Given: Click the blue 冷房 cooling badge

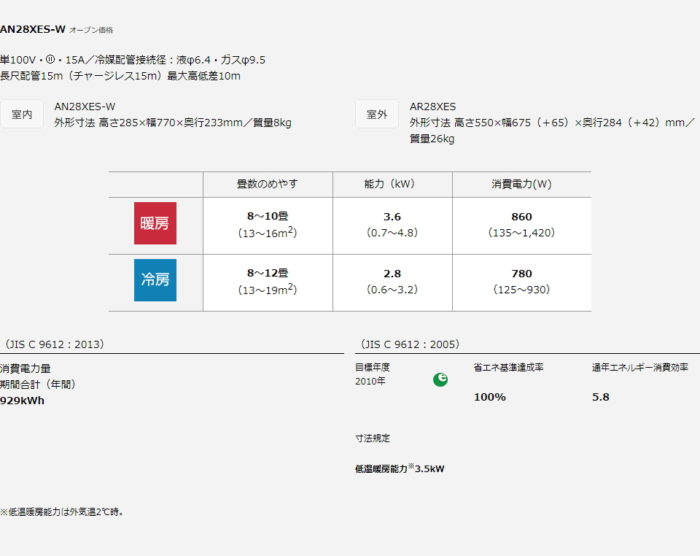Looking at the screenshot, I should [x=155, y=280].
